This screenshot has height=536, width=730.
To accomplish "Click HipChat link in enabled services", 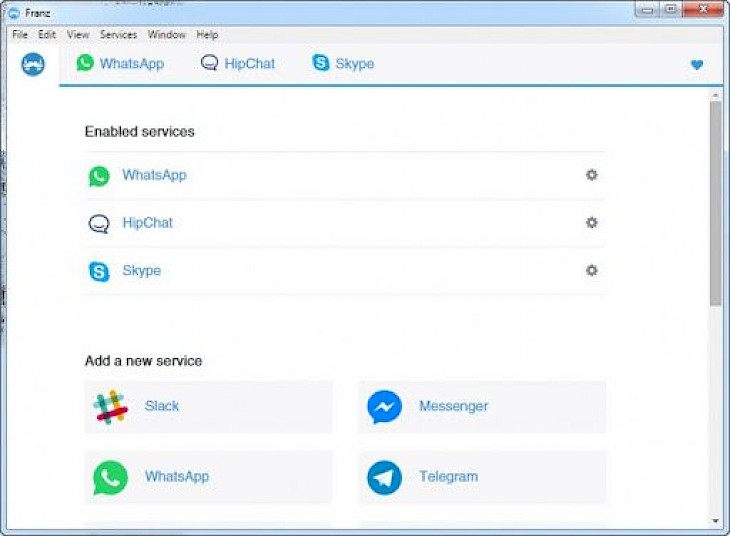I will pos(148,223).
